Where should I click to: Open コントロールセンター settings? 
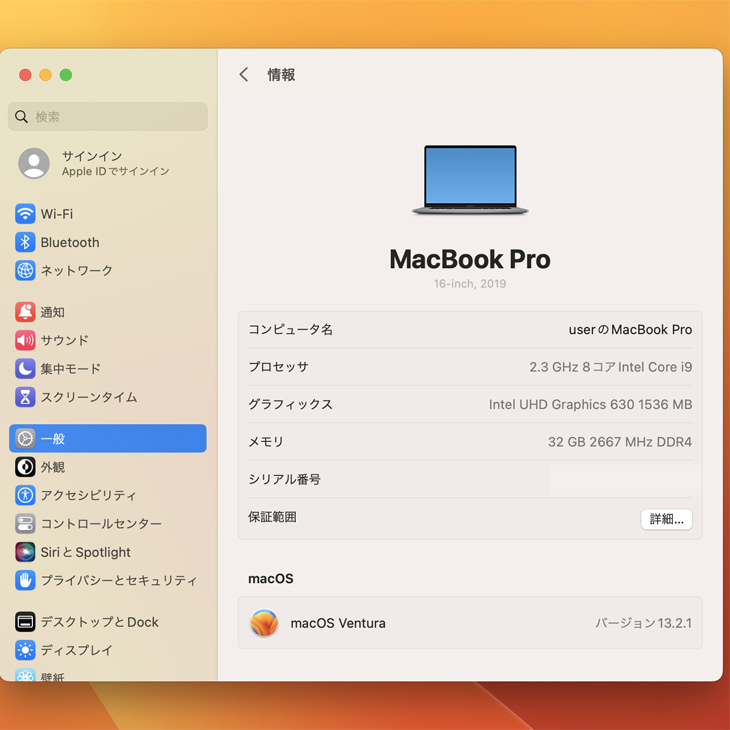100,524
